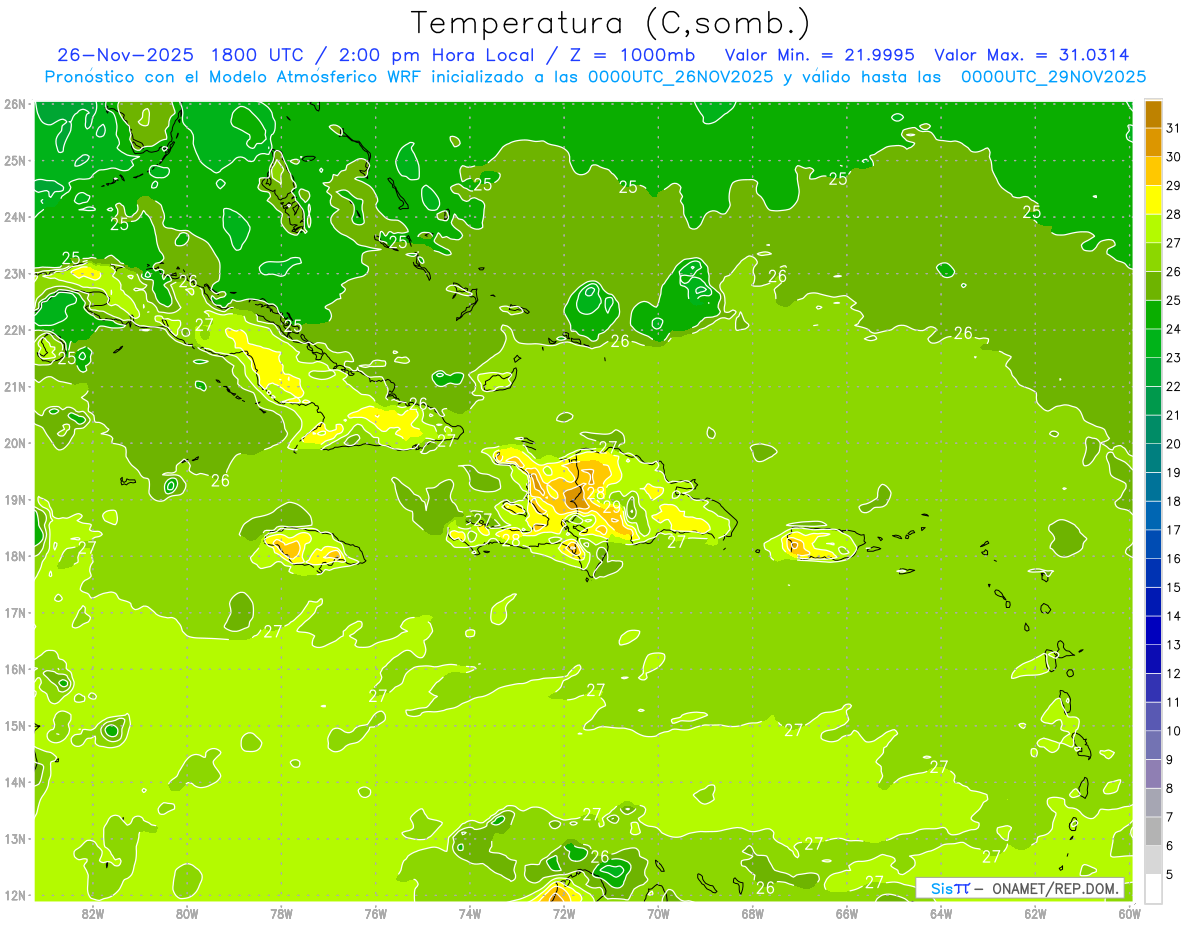Screen dimensions: 1200x927
Task: Click the "72W" longitude axis label
Action: (x=564, y=913)
